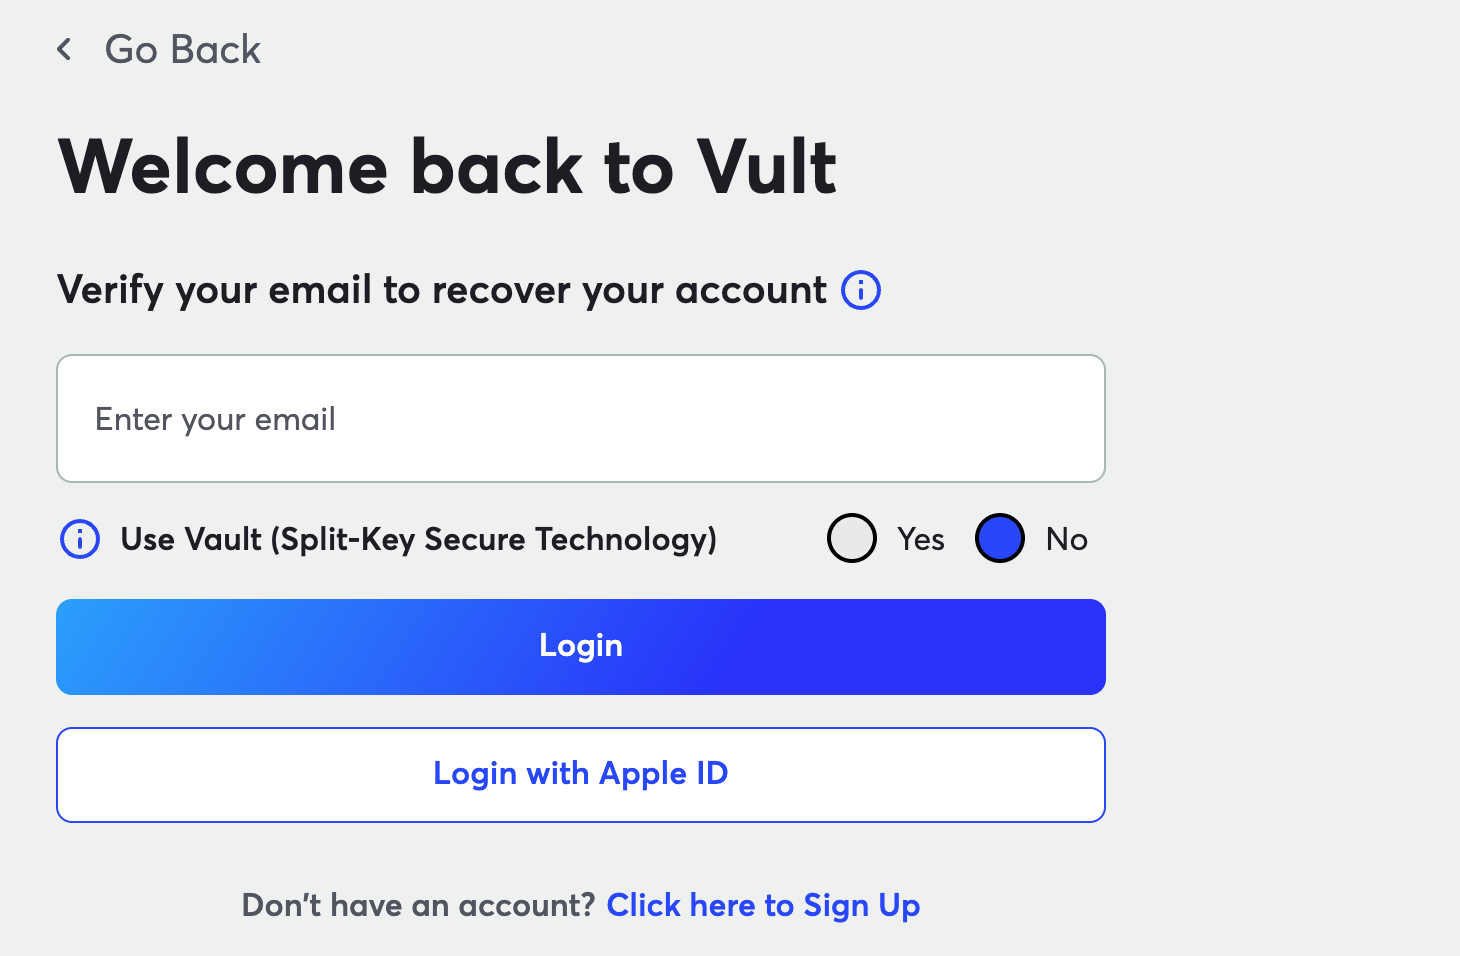Open info icon beside Verify your email heading
The image size is (1460, 956).
[861, 291]
